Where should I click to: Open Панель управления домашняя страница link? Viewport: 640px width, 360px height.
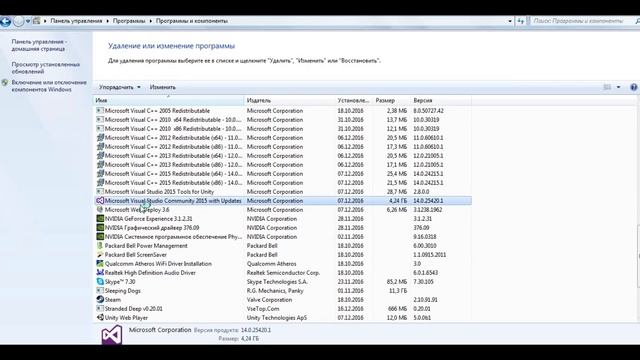point(39,45)
